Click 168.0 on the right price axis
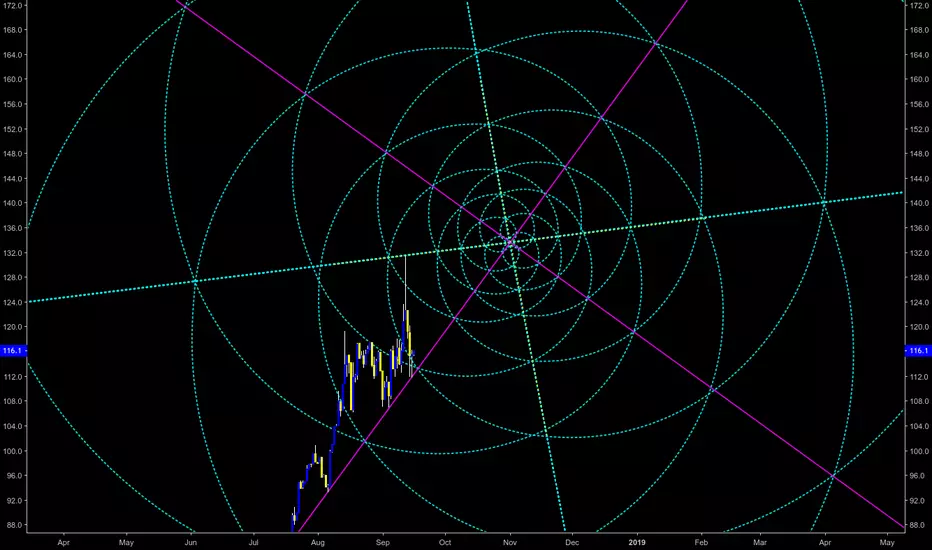This screenshot has height=550, width=932. 919,30
